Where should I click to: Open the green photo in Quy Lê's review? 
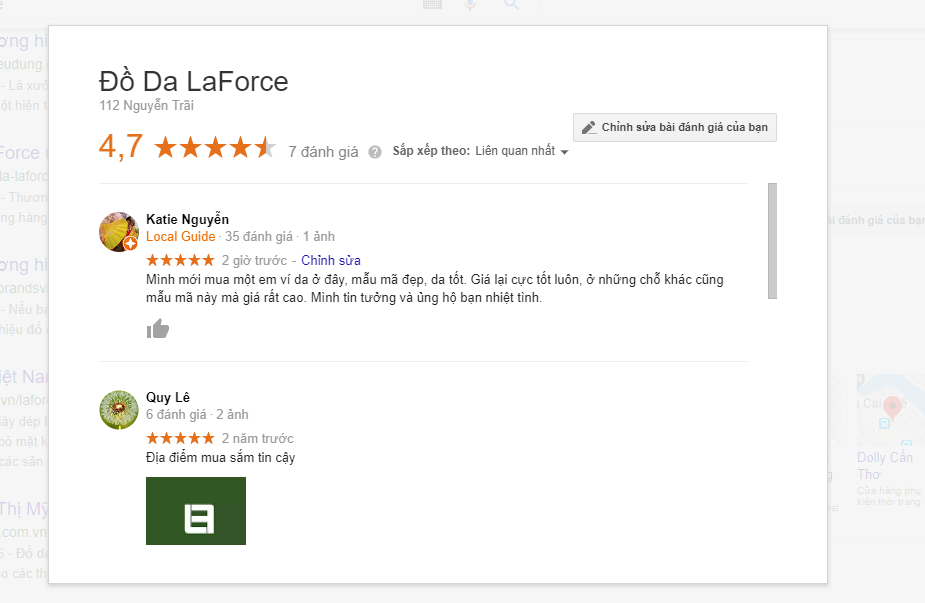click(196, 511)
